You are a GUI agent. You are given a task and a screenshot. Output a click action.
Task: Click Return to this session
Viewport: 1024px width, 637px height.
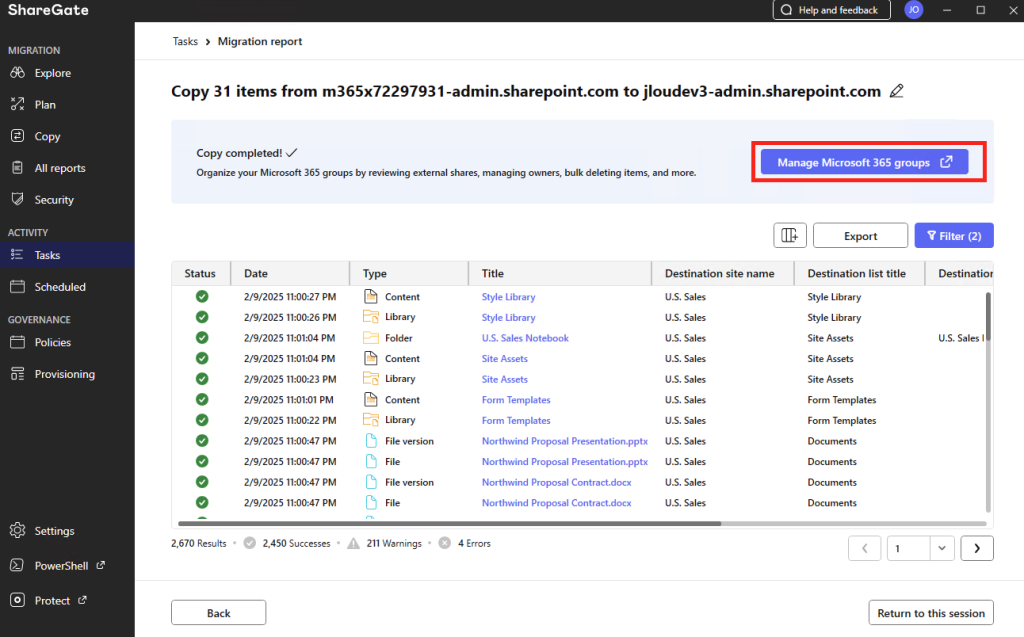click(x=931, y=613)
